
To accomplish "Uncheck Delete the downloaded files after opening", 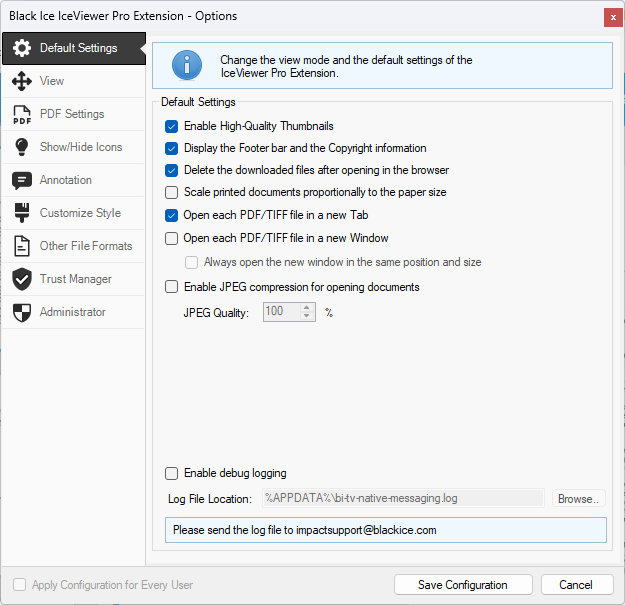I will (x=171, y=171).
